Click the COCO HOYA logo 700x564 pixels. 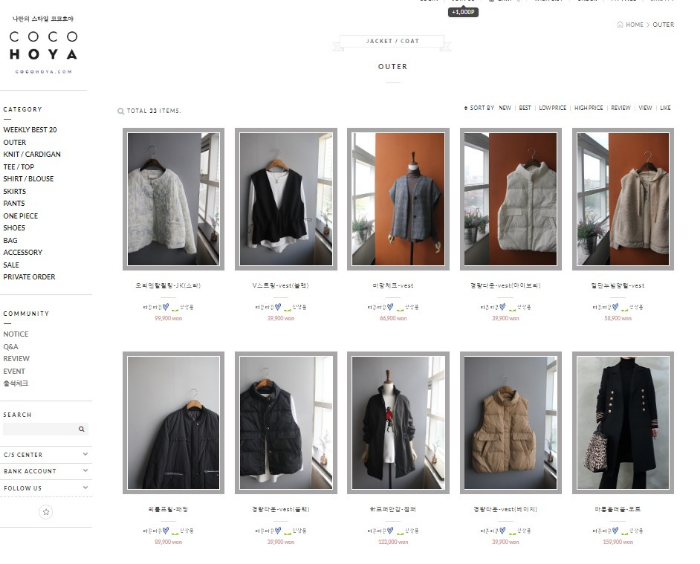click(43, 45)
